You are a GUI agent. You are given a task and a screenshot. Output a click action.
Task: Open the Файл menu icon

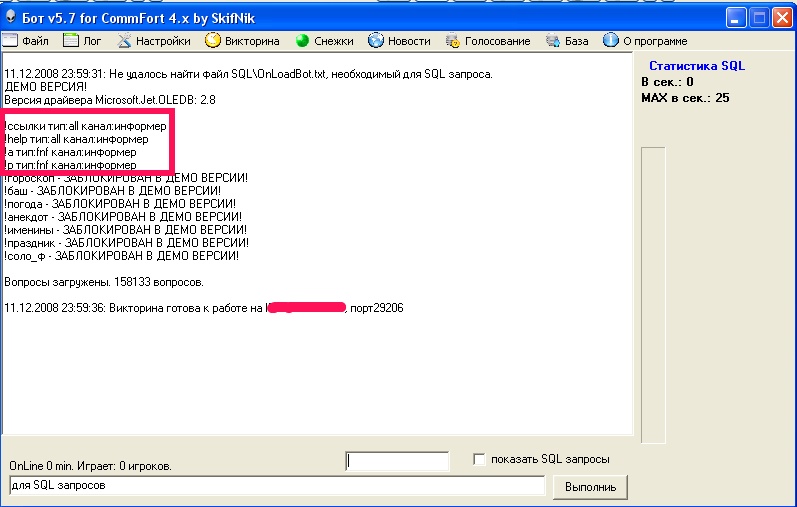9,41
